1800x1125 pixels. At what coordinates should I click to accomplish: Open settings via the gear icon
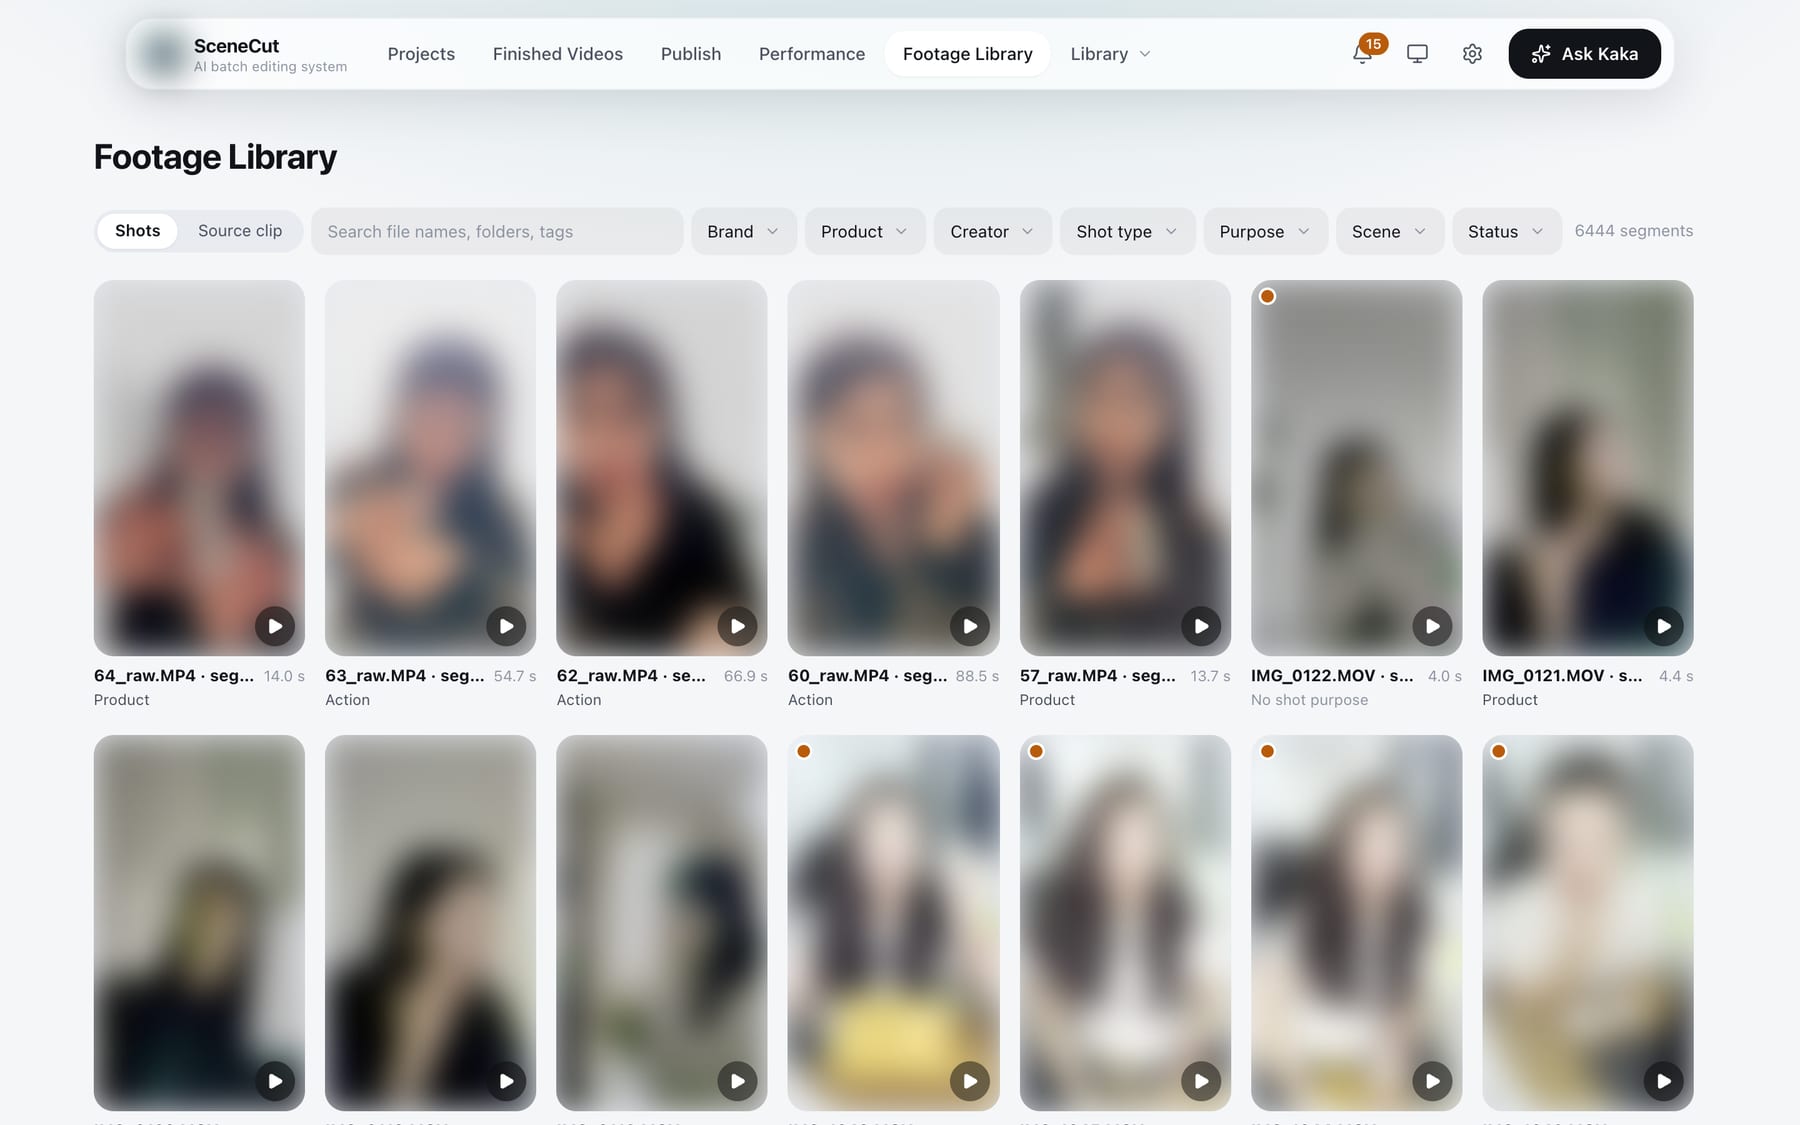tap(1472, 54)
